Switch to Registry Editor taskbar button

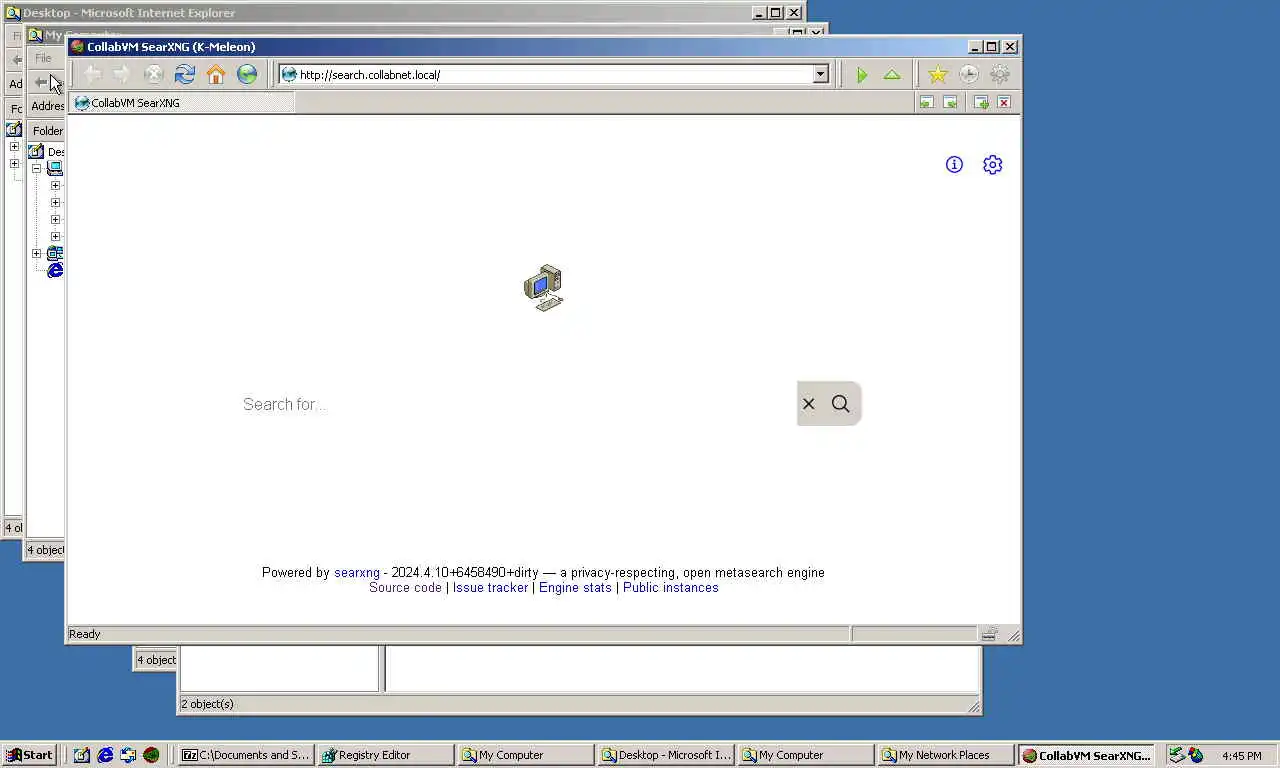[x=385, y=755]
